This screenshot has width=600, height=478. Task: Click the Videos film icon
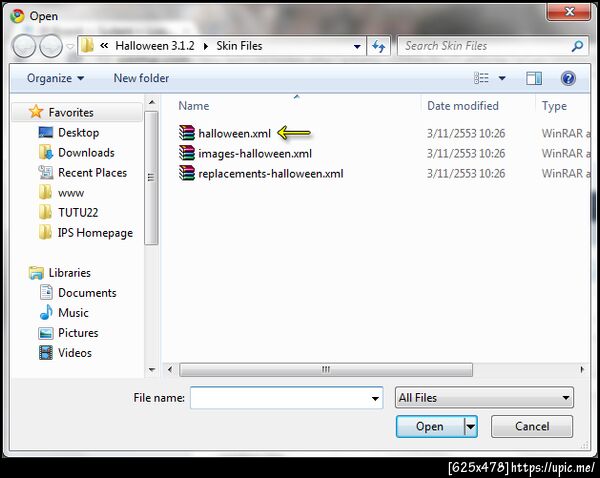46,352
